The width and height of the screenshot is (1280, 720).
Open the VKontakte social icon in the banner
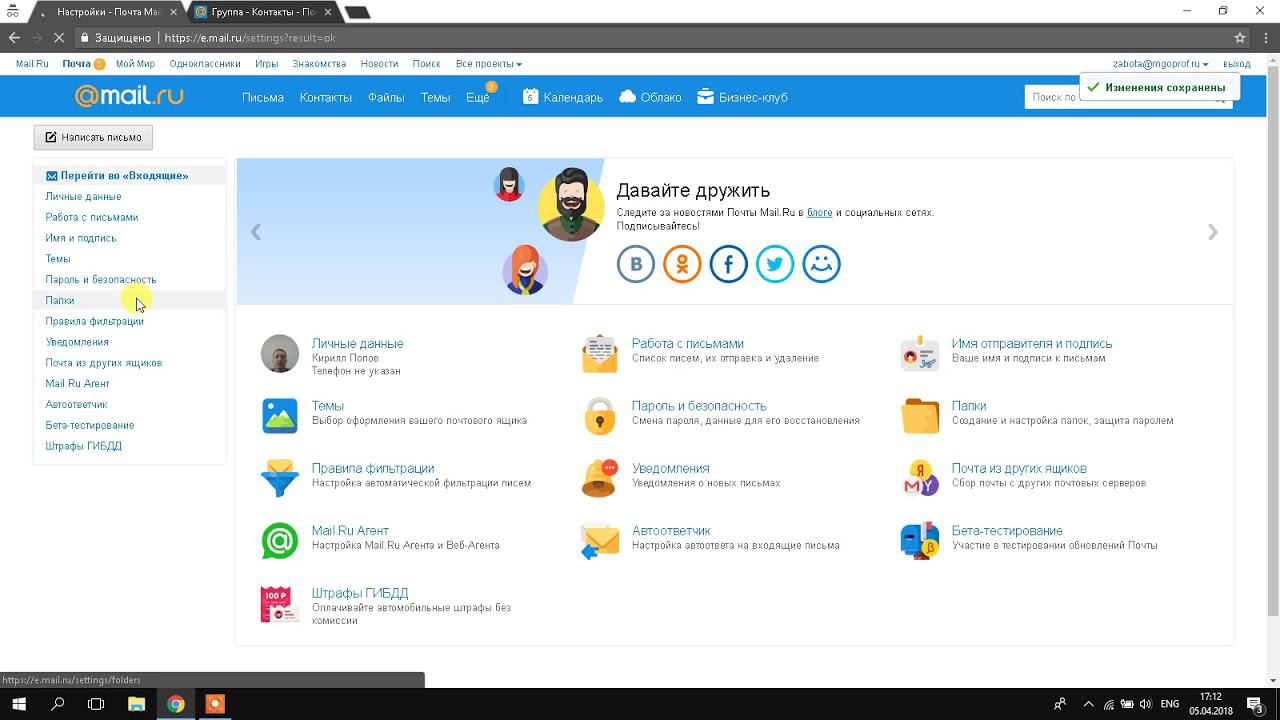coord(636,264)
